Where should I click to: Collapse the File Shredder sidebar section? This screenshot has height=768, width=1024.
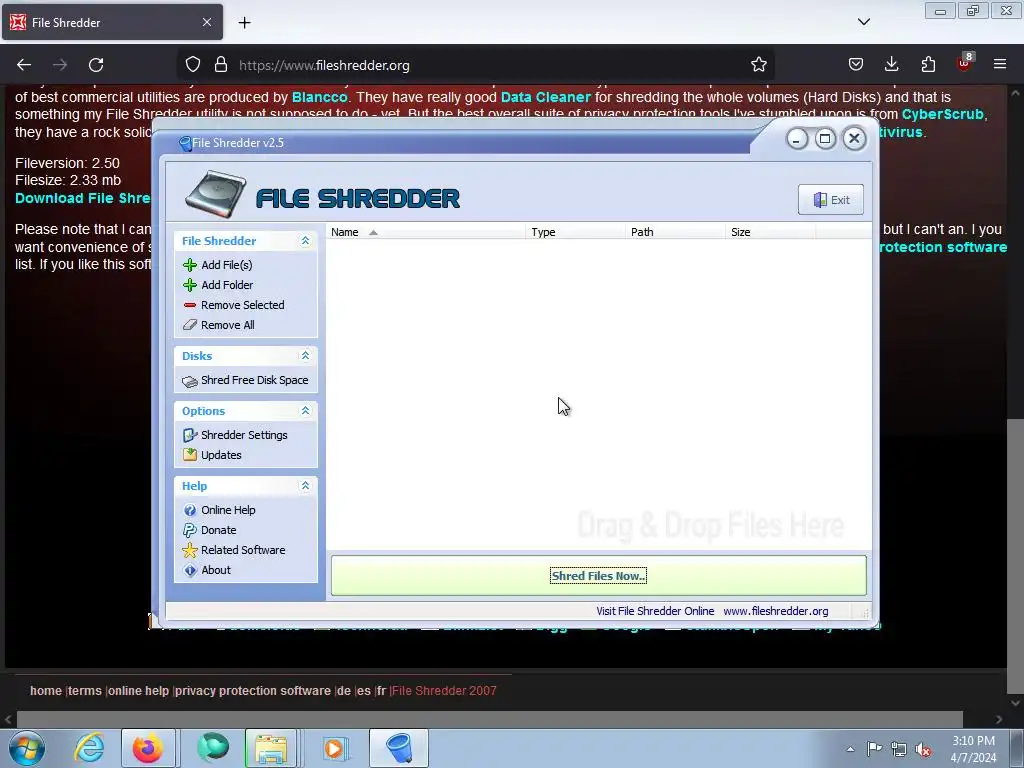coord(305,241)
